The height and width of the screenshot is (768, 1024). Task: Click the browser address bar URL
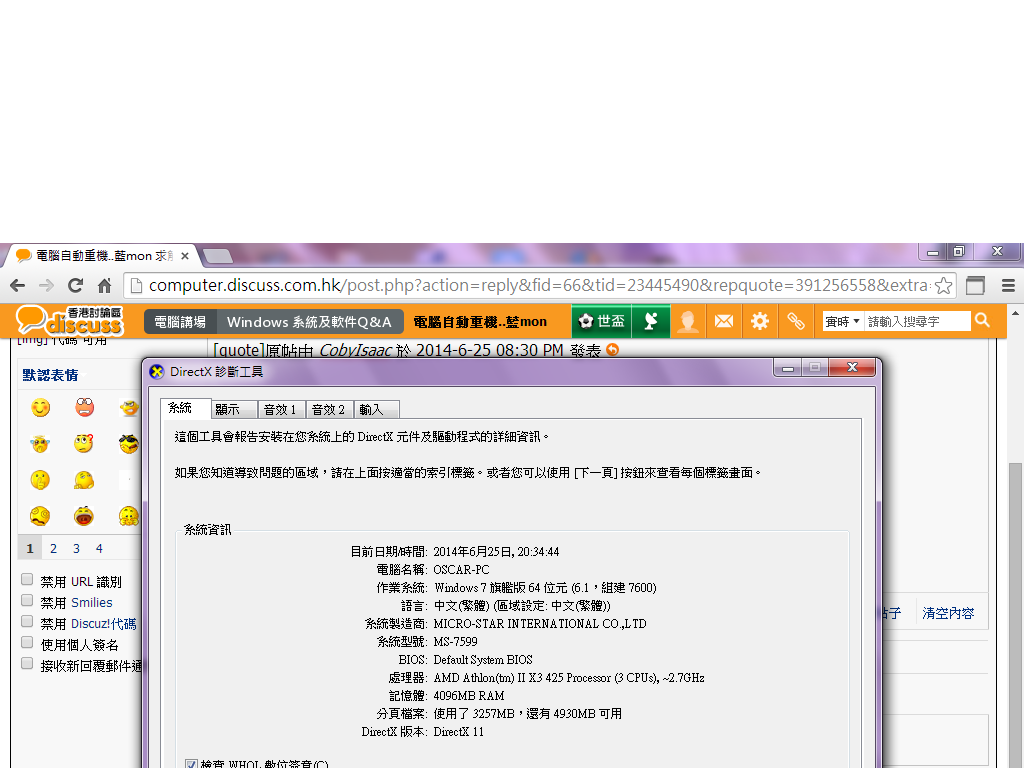(539, 285)
